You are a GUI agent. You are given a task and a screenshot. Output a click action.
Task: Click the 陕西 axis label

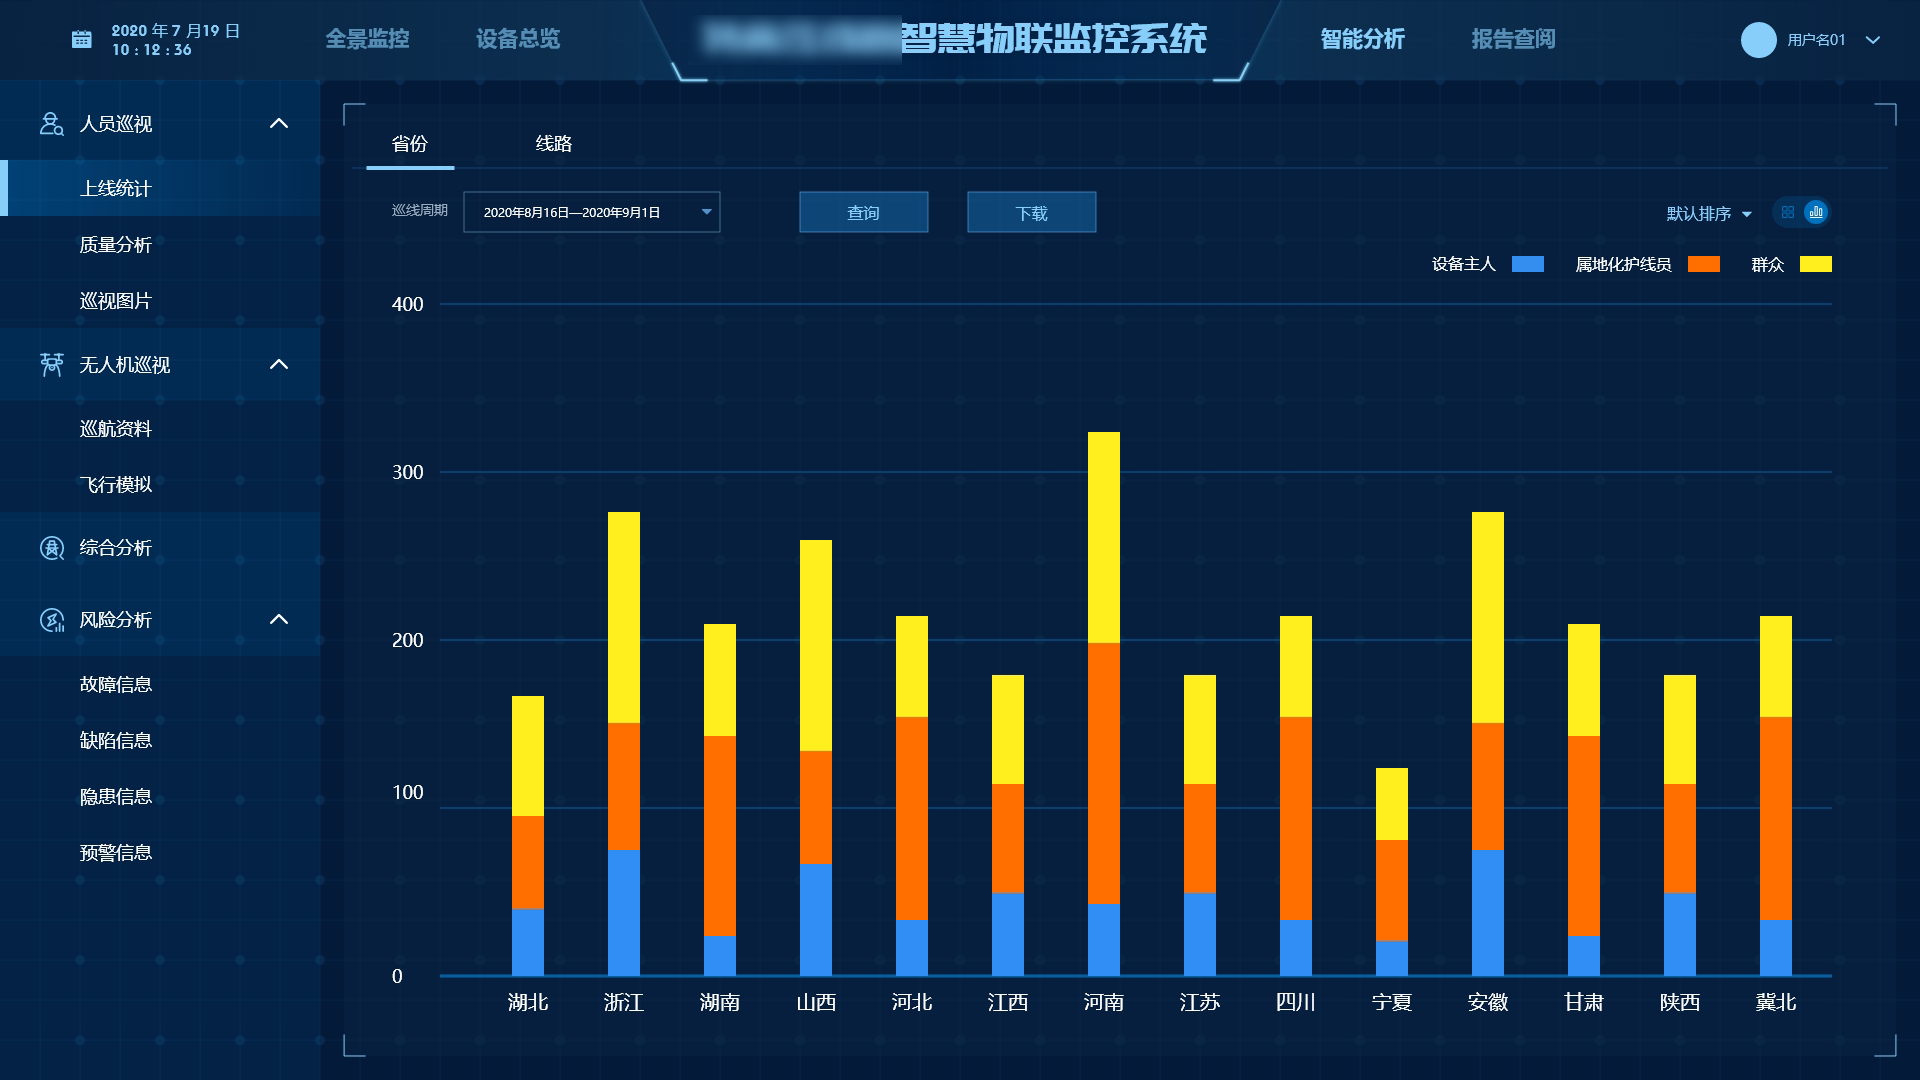[x=1680, y=1002]
